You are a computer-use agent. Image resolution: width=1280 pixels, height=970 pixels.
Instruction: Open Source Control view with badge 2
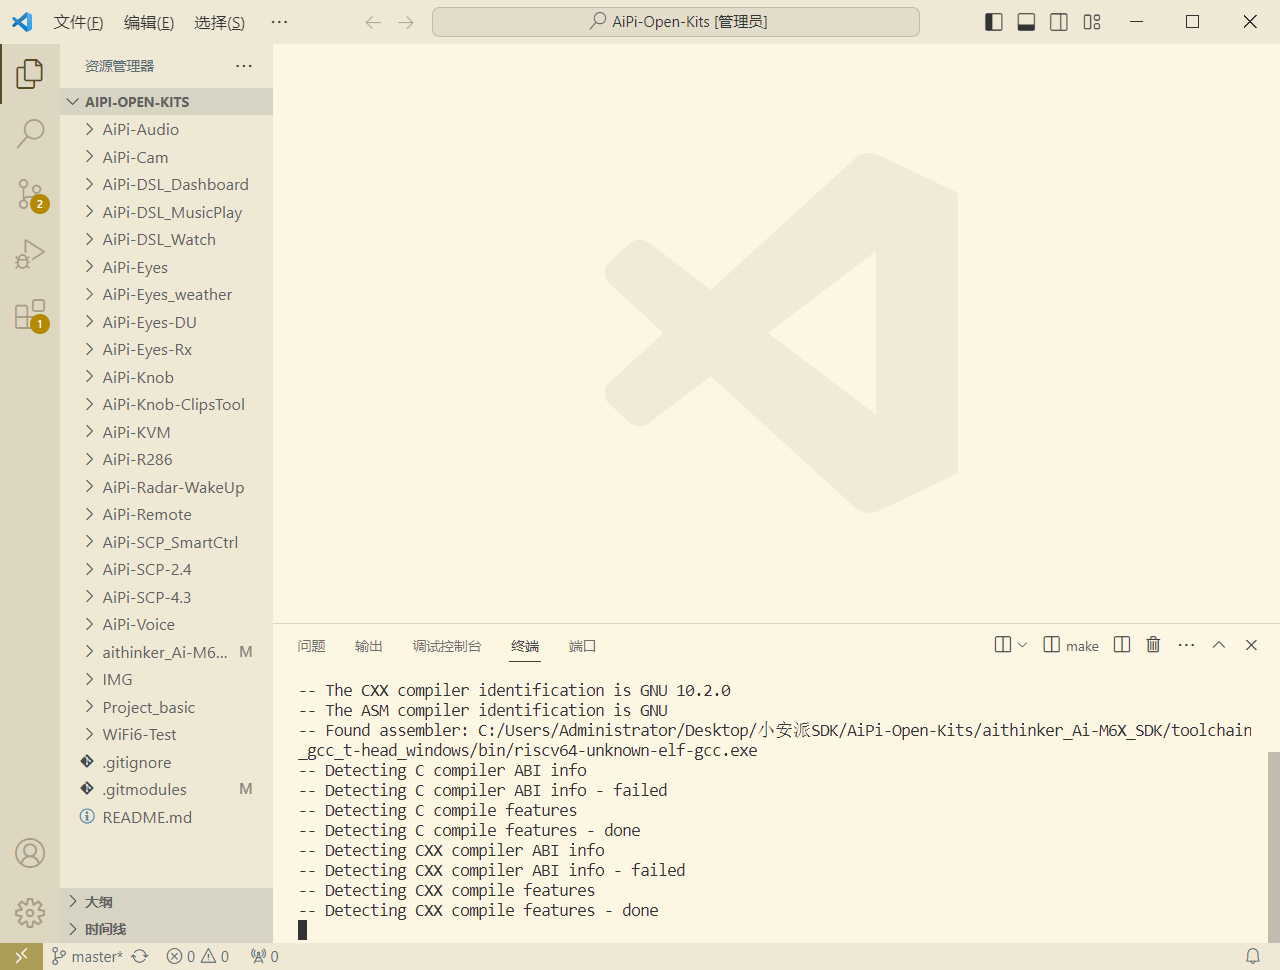[30, 194]
